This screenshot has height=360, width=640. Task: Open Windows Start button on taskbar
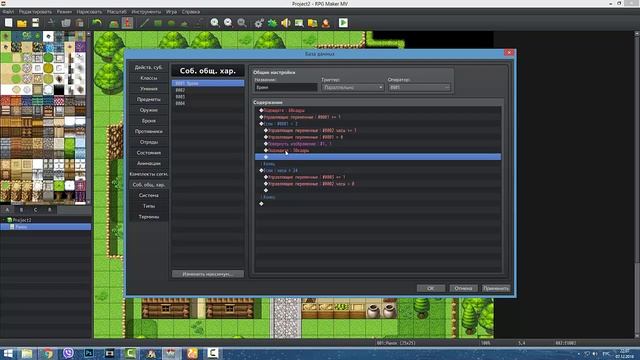(x=8, y=353)
